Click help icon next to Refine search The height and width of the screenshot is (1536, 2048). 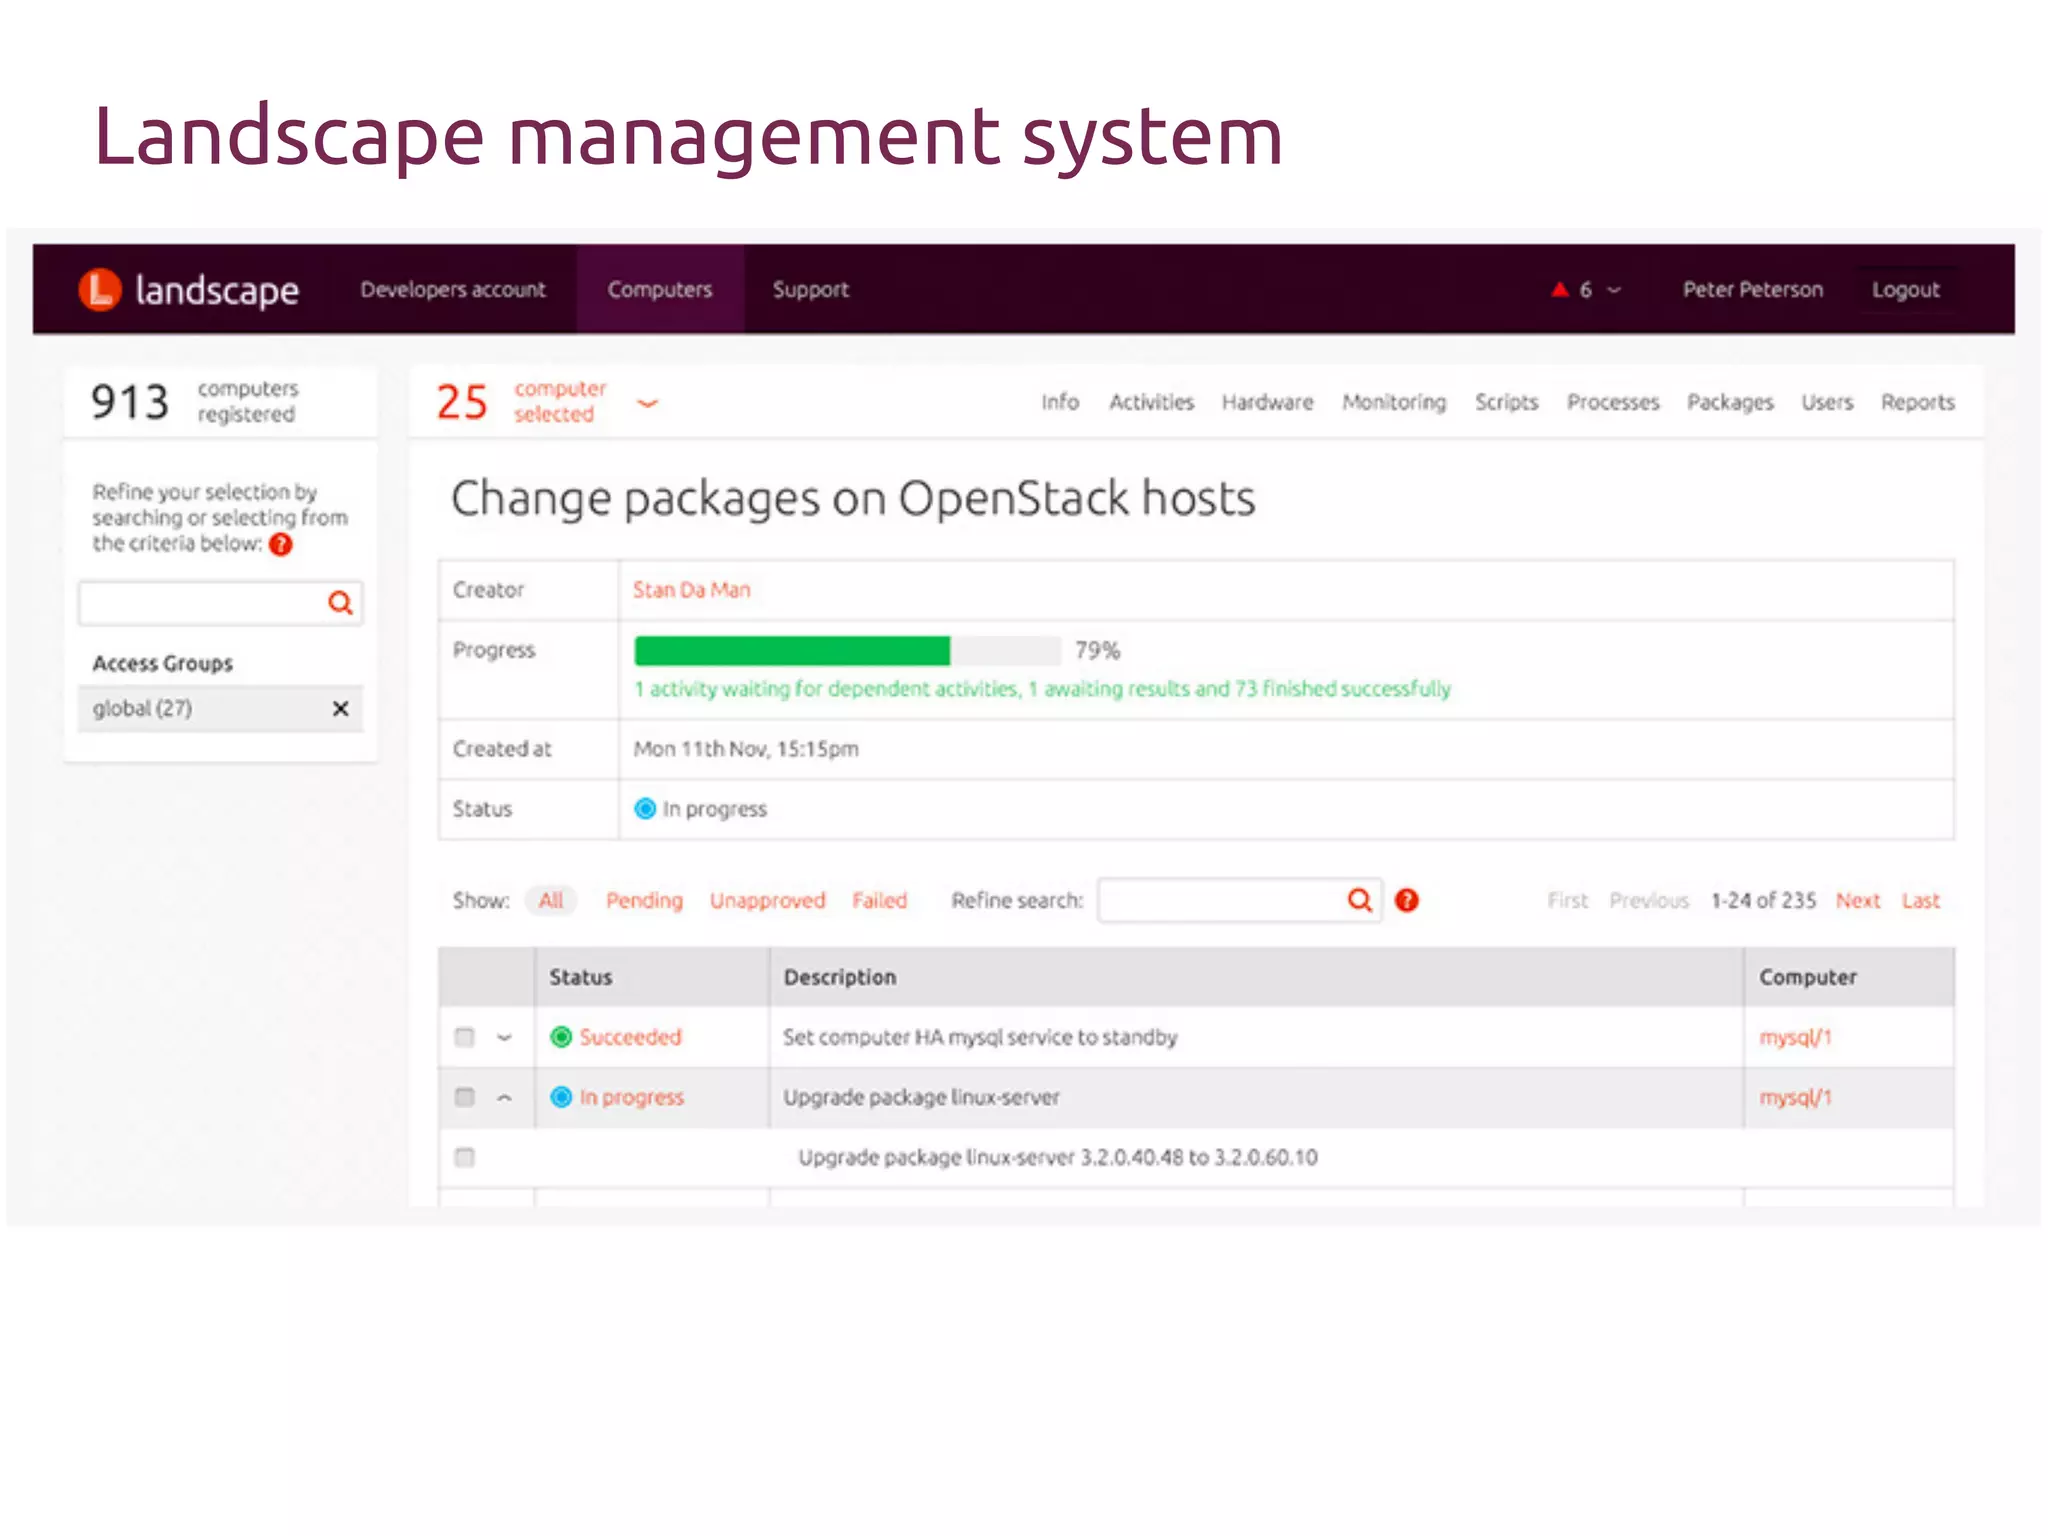pyautogui.click(x=1407, y=900)
